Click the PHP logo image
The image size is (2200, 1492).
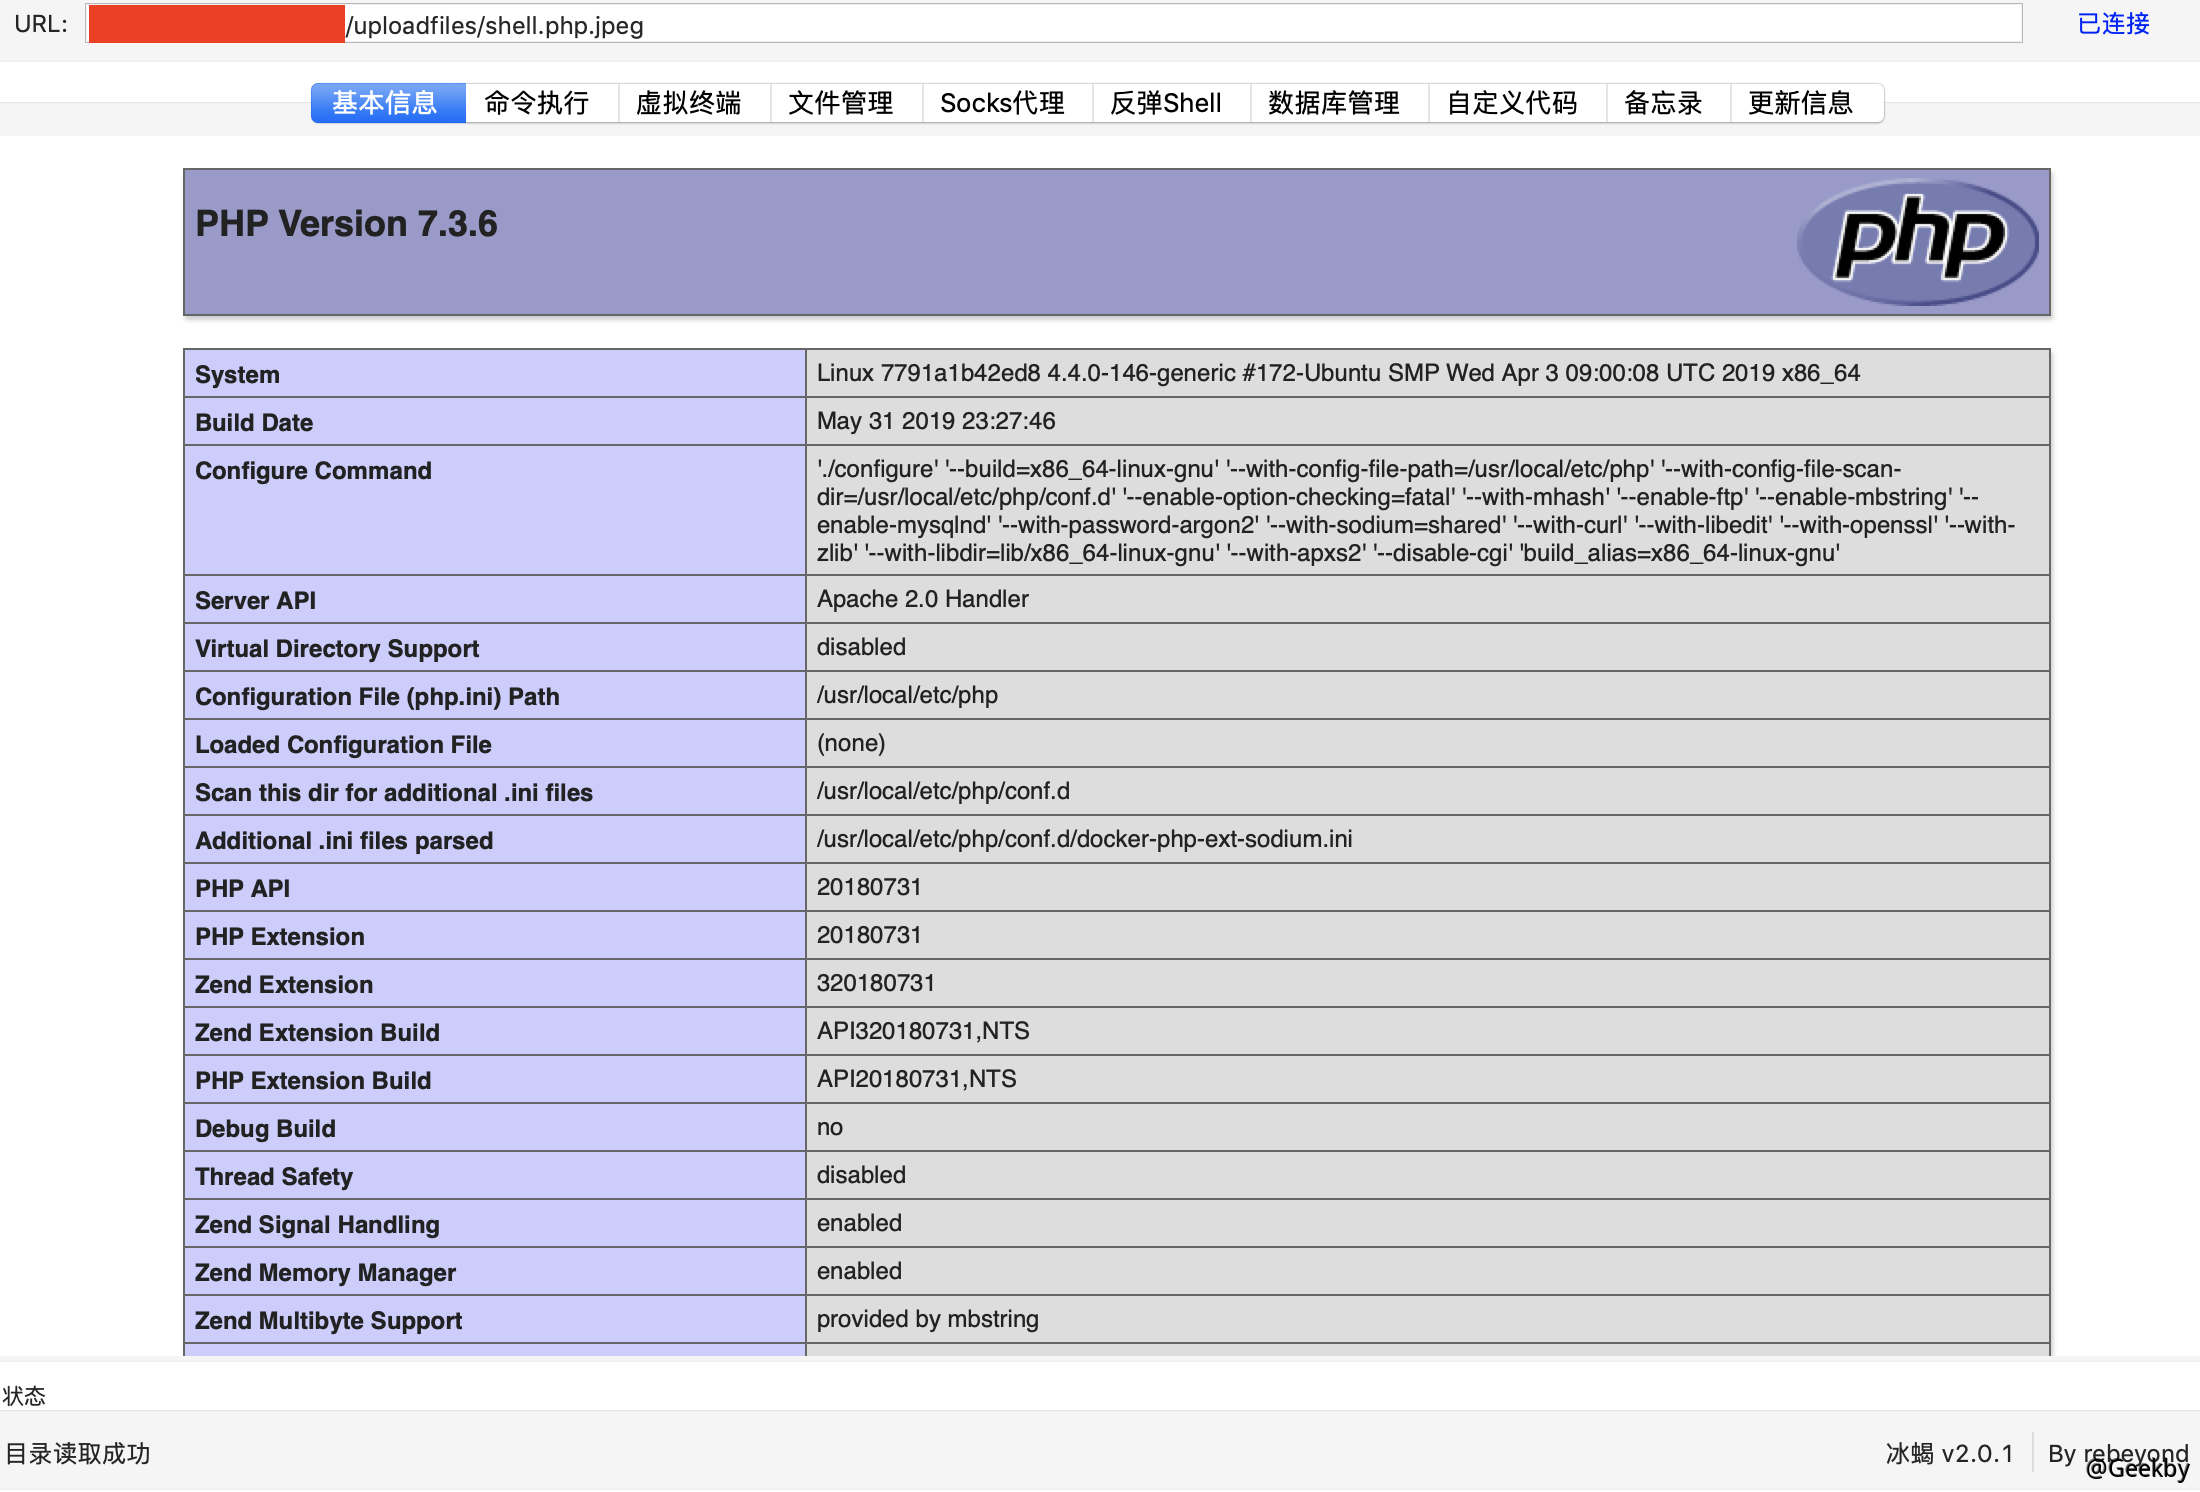coord(1917,241)
